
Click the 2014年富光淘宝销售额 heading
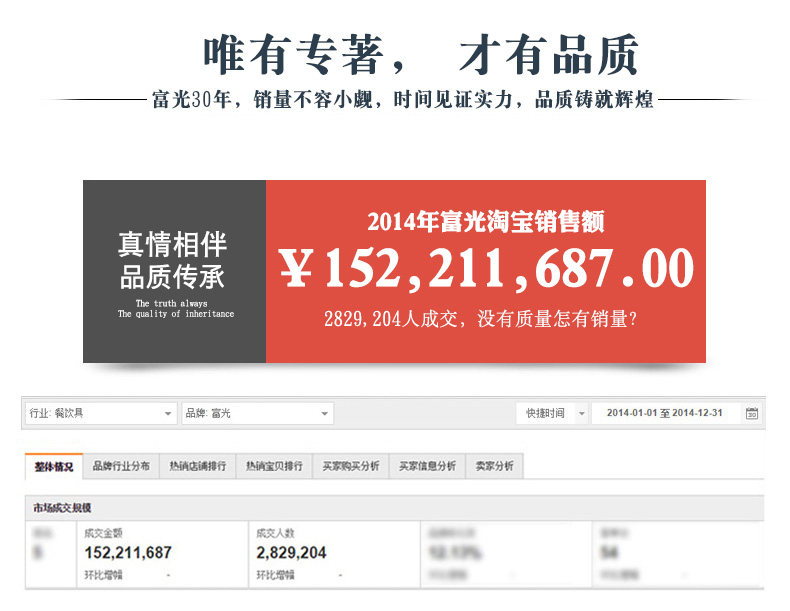tap(486, 222)
